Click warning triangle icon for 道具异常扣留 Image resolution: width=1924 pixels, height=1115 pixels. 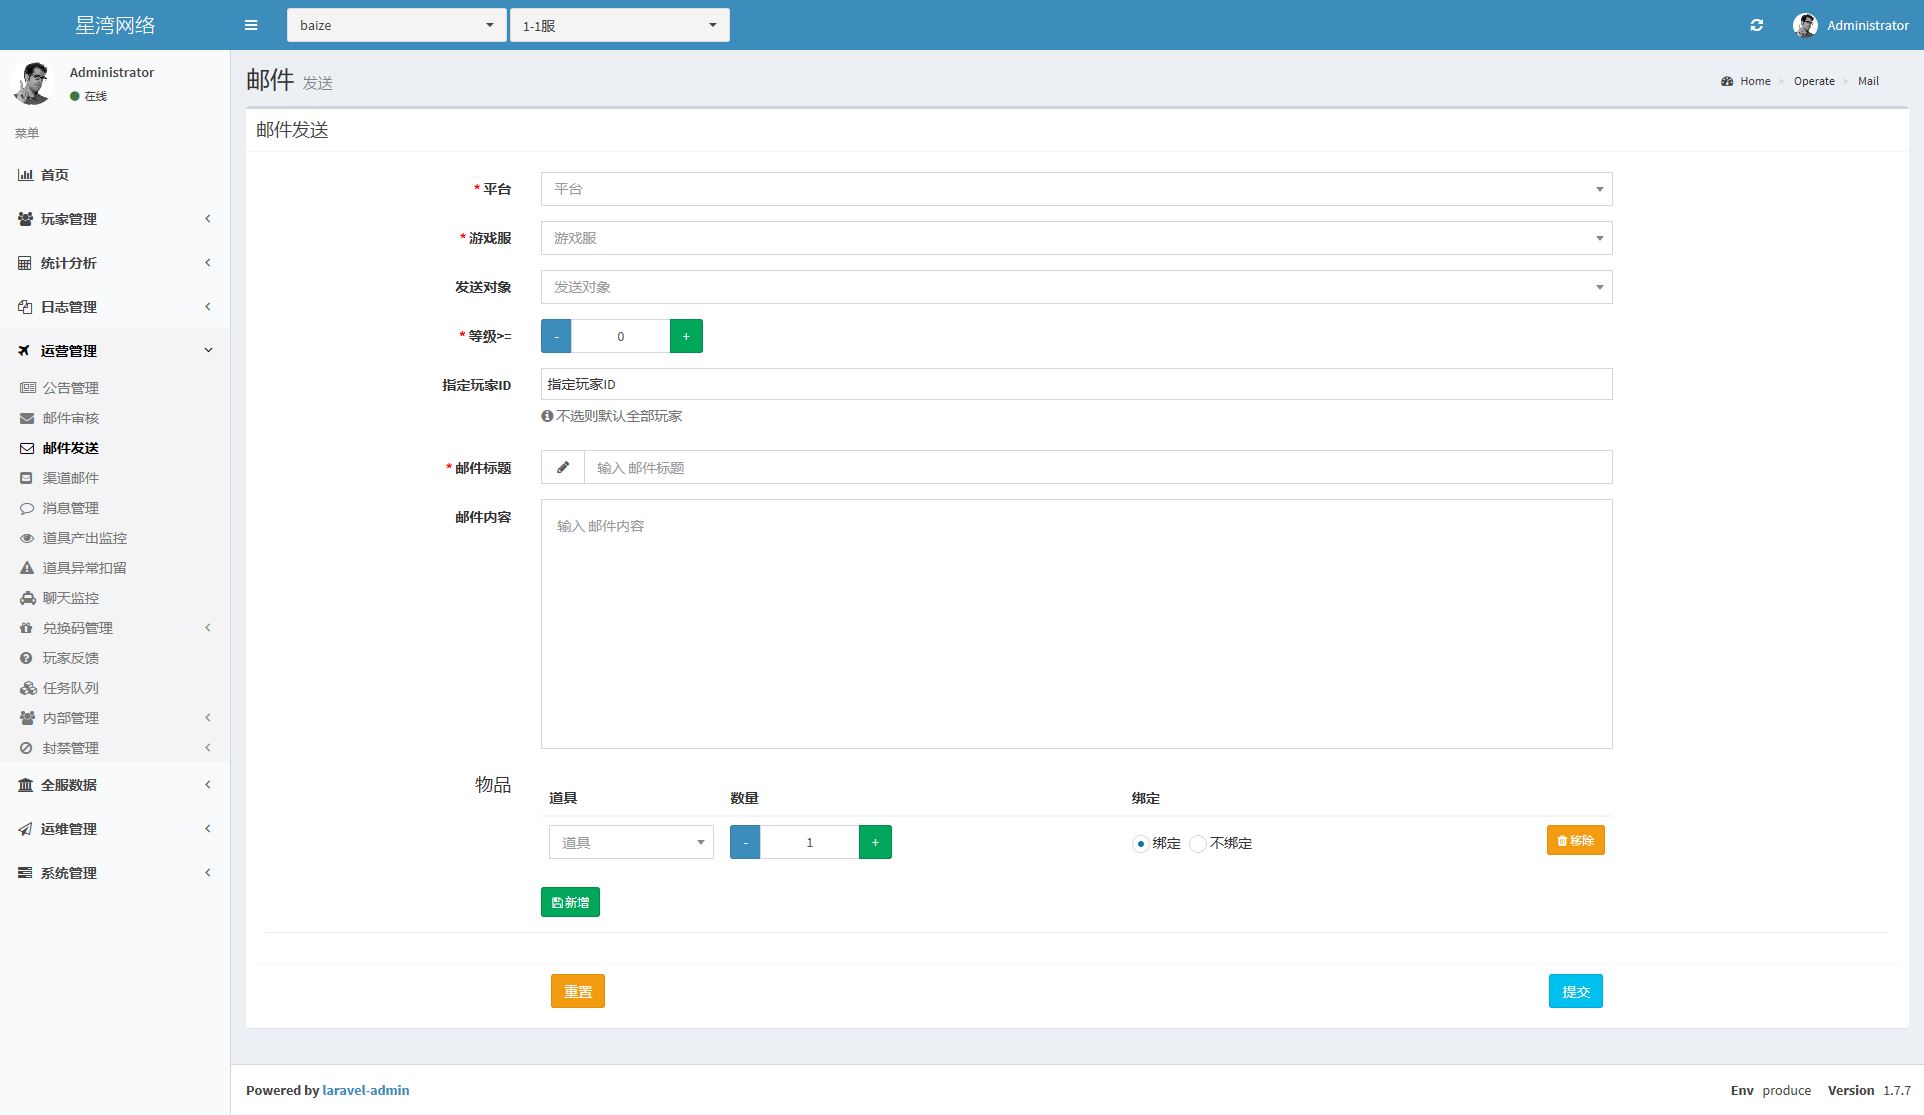[x=27, y=568]
